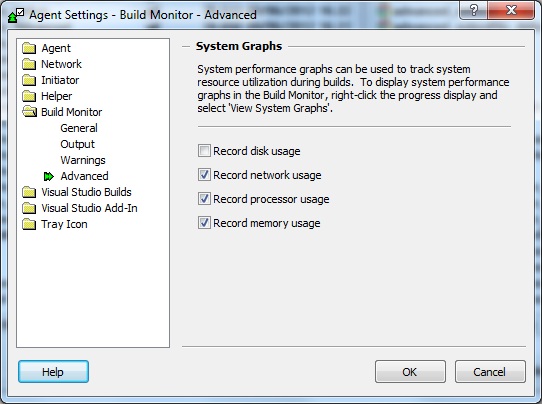Disable Record memory usage checkbox
The image size is (542, 405).
point(204,223)
